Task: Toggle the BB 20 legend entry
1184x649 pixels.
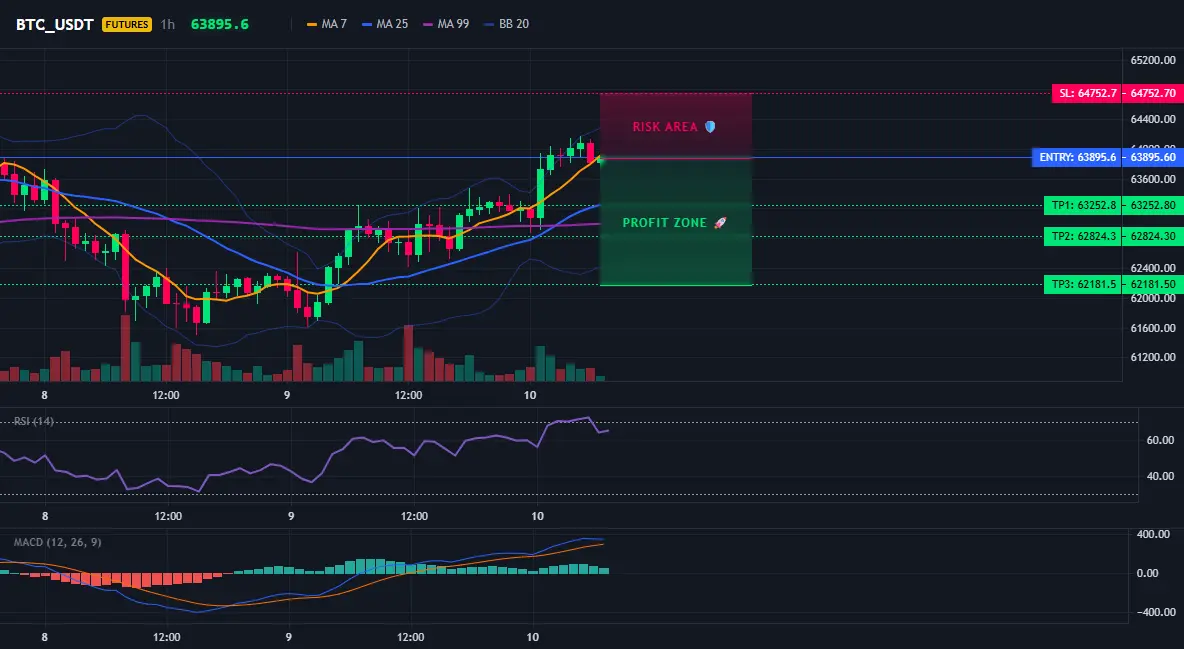Action: tap(507, 24)
